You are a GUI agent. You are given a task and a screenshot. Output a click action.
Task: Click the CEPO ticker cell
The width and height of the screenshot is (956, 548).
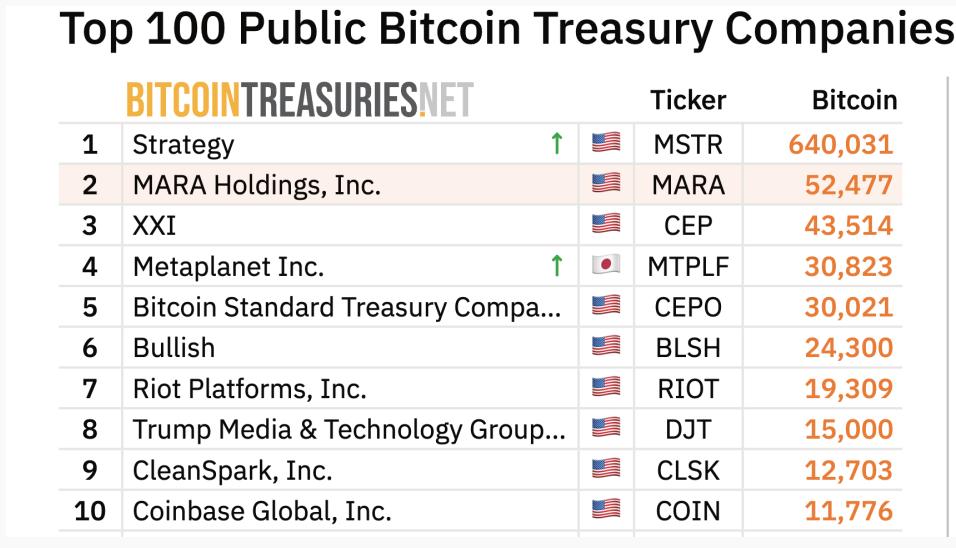688,307
